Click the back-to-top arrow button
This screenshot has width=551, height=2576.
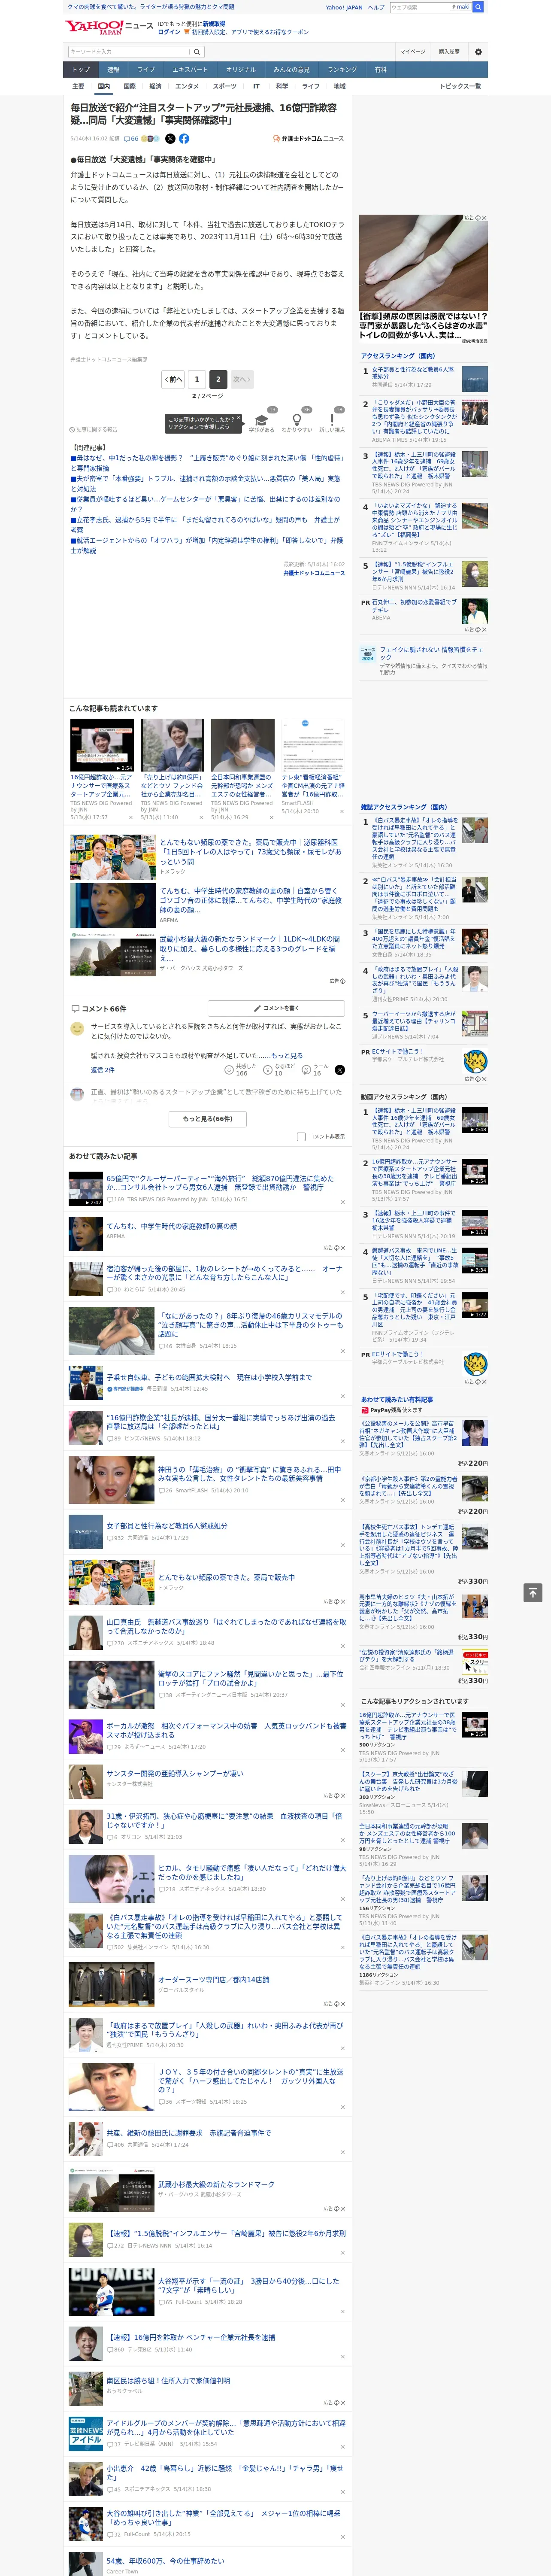pos(534,1592)
